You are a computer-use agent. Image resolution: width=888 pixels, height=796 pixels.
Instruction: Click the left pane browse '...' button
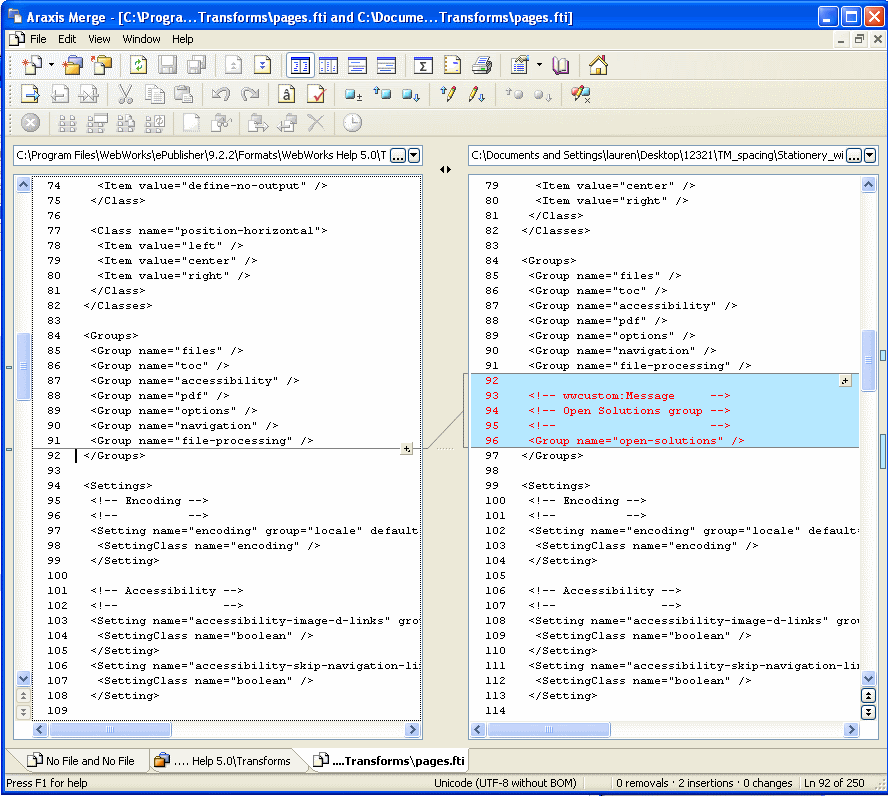(x=398, y=156)
